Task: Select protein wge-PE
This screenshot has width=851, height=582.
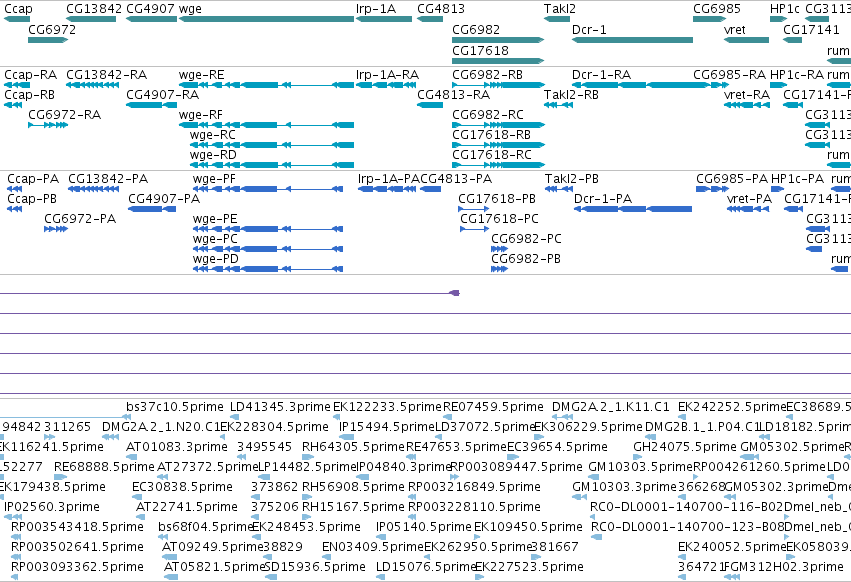Action: (x=268, y=229)
